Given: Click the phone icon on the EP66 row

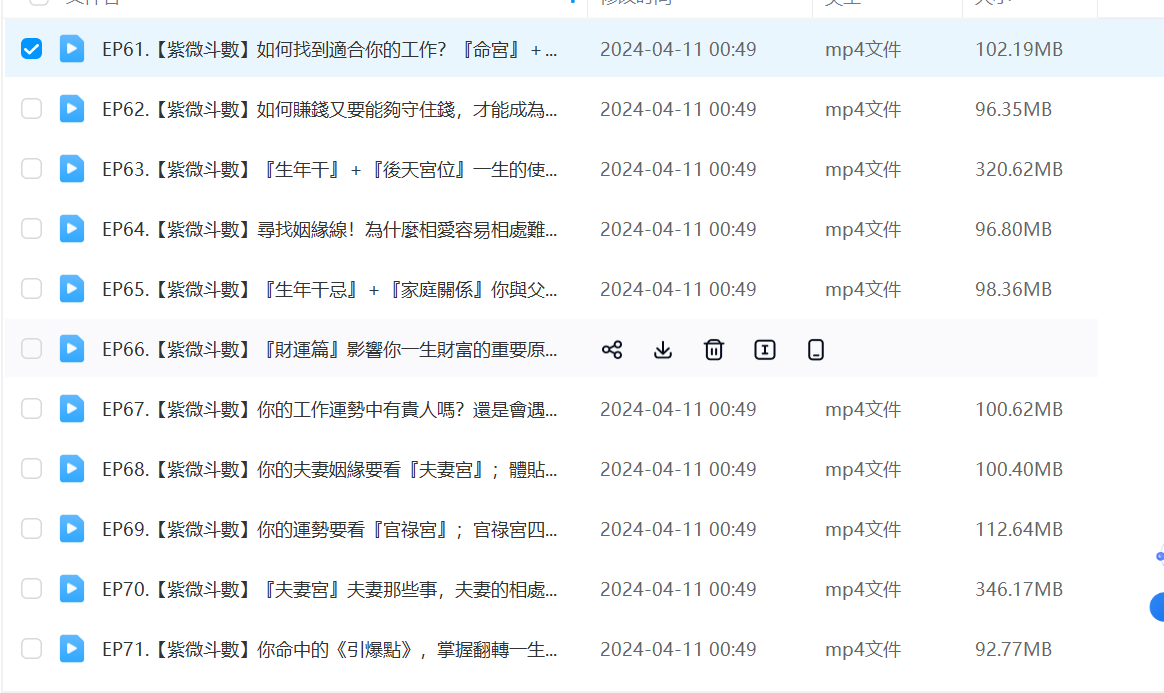Looking at the screenshot, I should (x=816, y=349).
